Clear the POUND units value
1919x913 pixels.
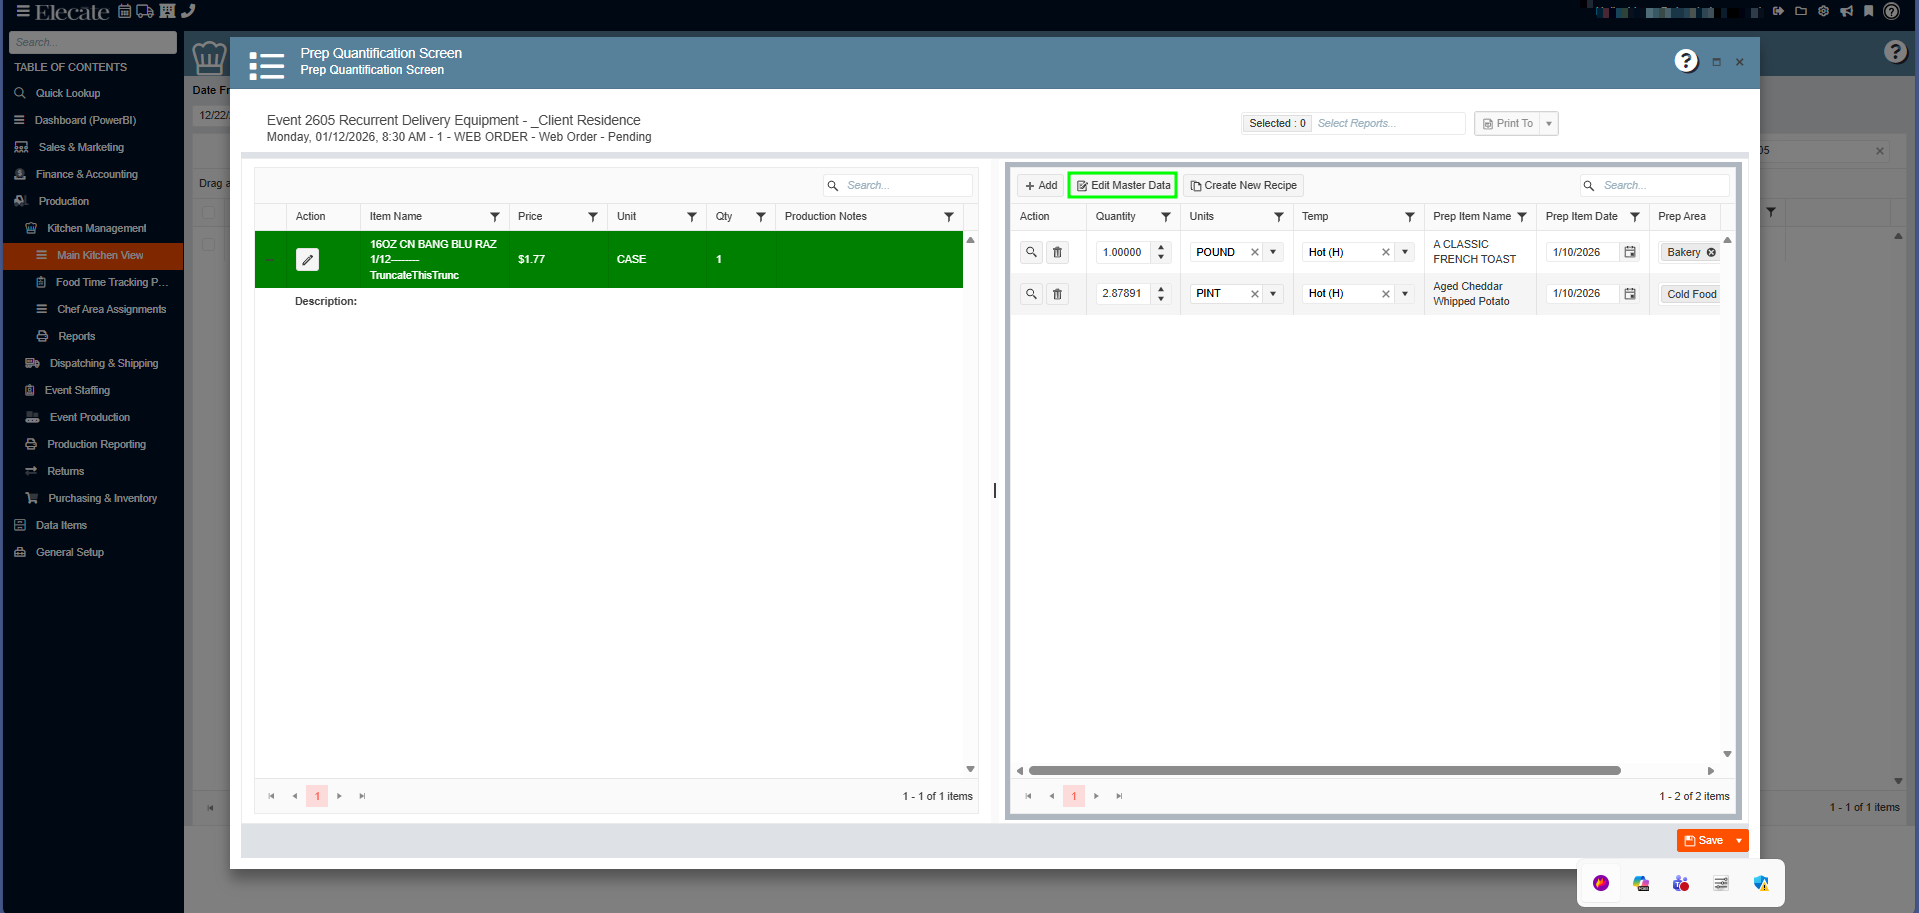tap(1254, 252)
